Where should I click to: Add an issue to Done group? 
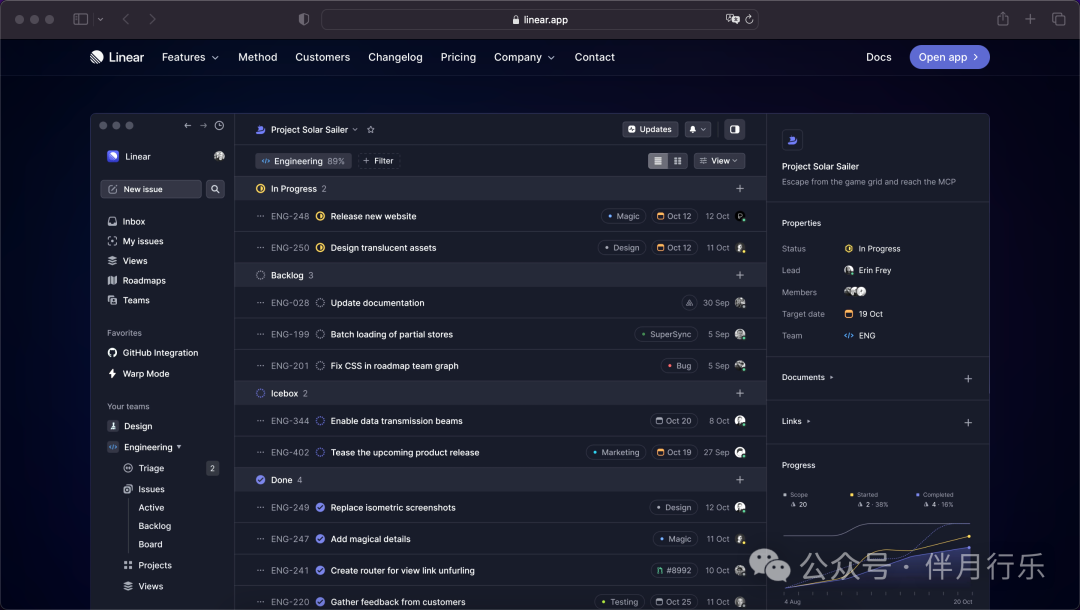pos(740,480)
